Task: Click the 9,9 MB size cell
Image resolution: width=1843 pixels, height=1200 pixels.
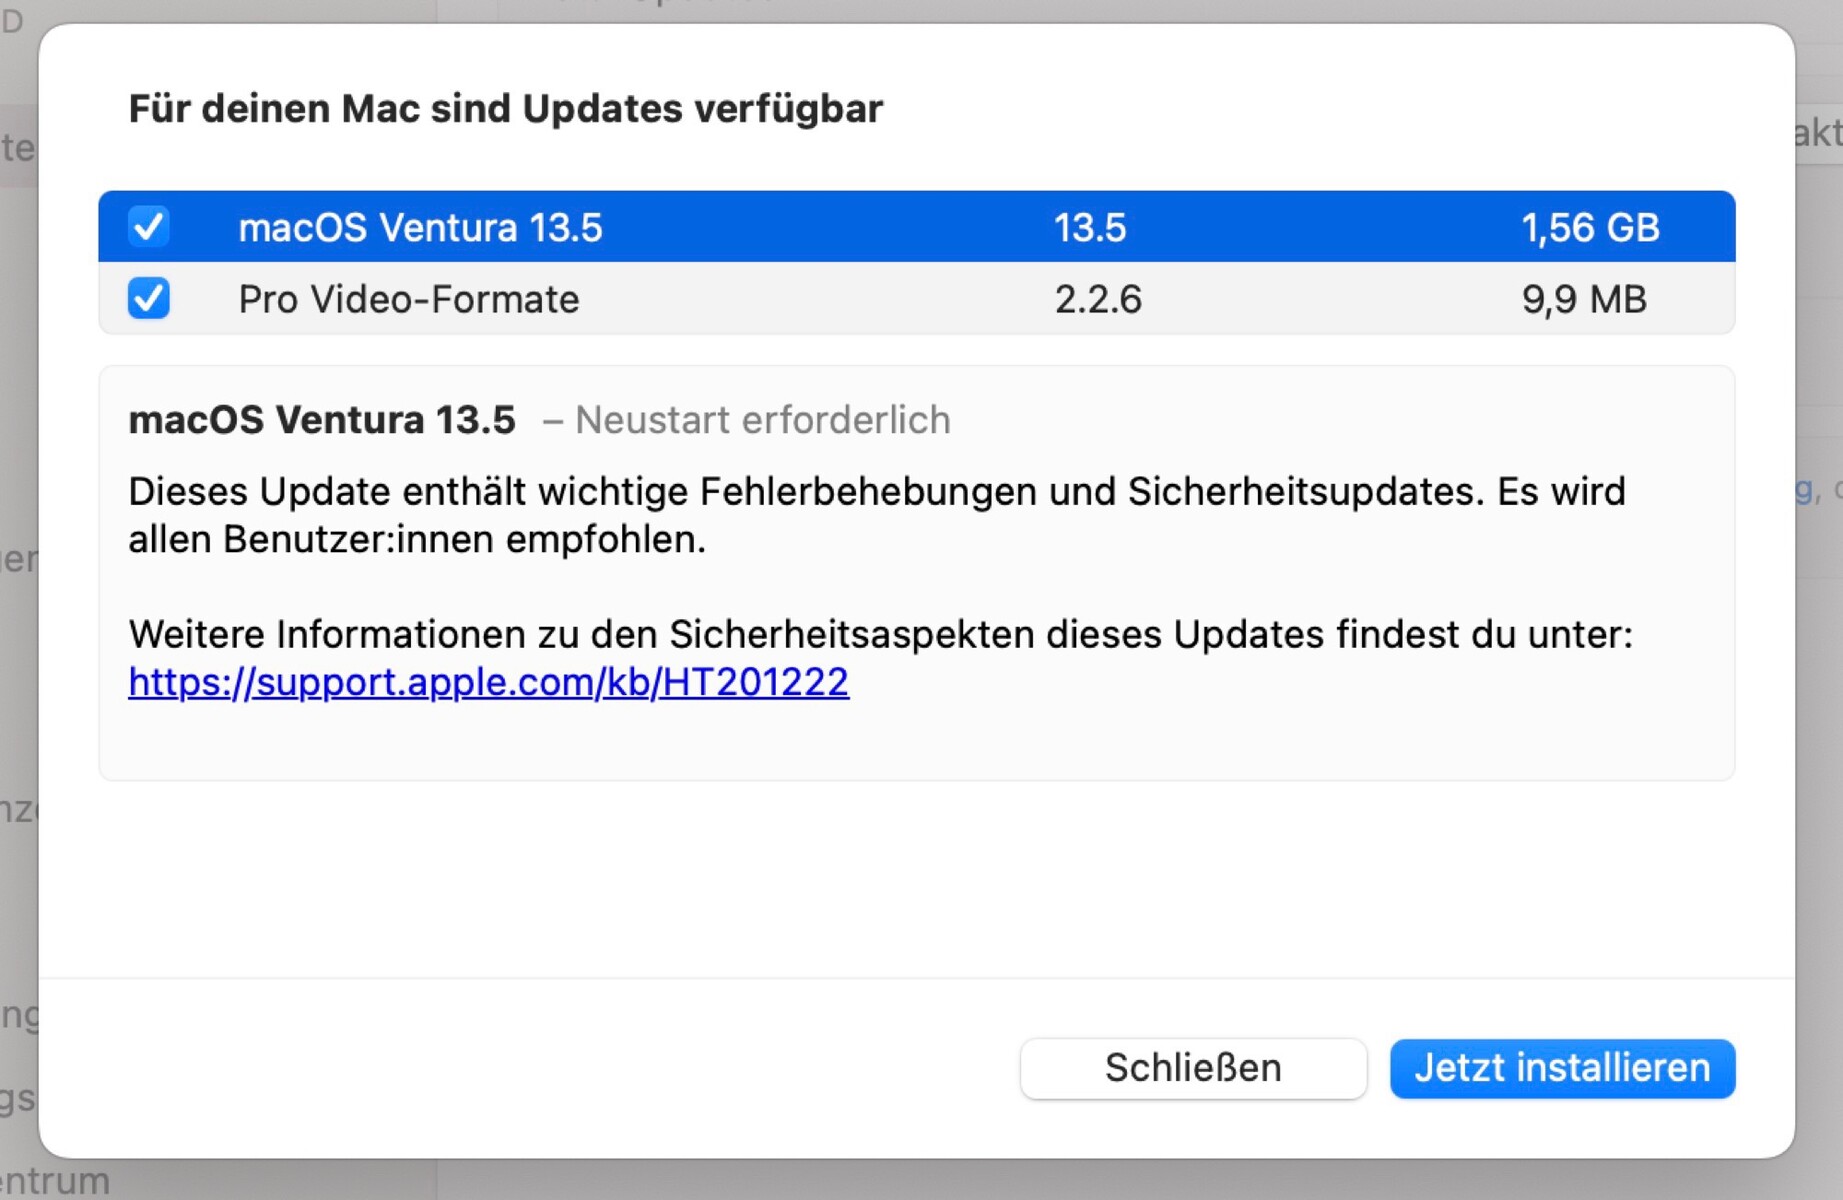Action: click(1583, 300)
